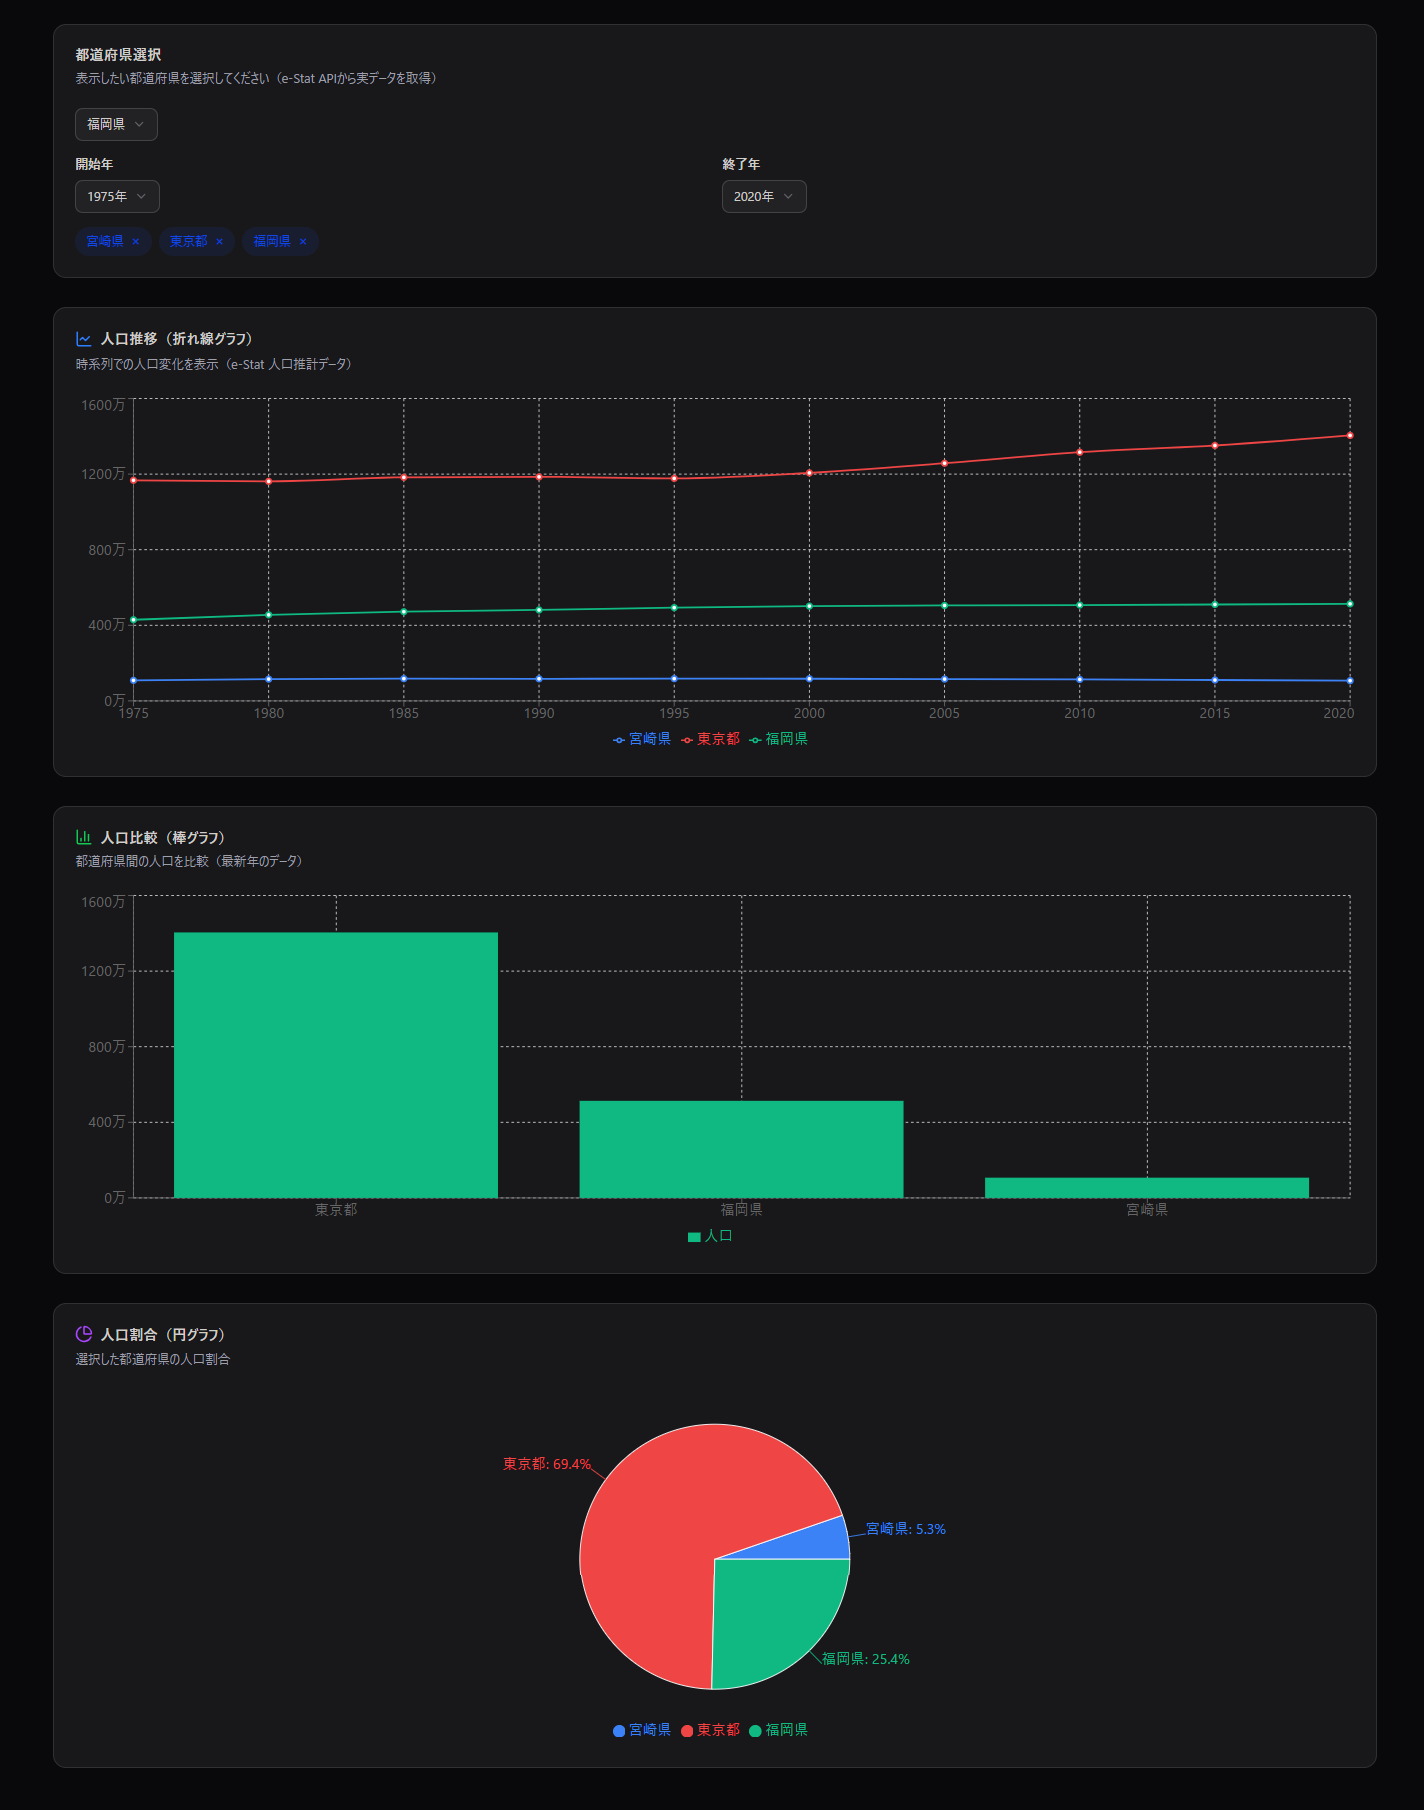Open the 福岡県 prefecture dropdown

click(116, 124)
